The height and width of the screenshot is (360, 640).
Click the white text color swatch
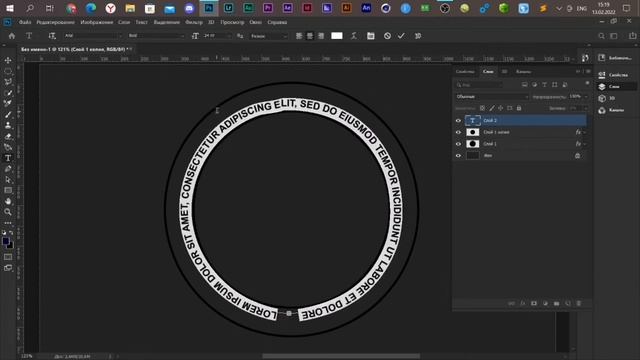337,36
